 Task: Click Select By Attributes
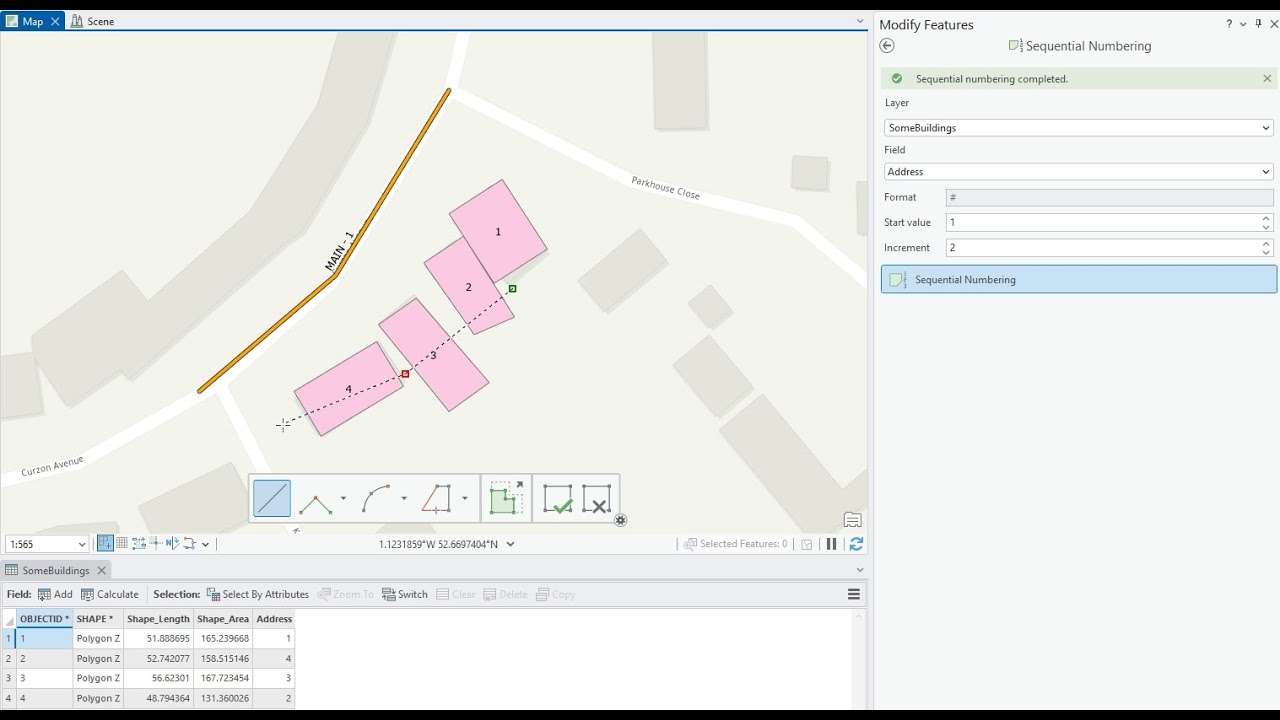(257, 594)
